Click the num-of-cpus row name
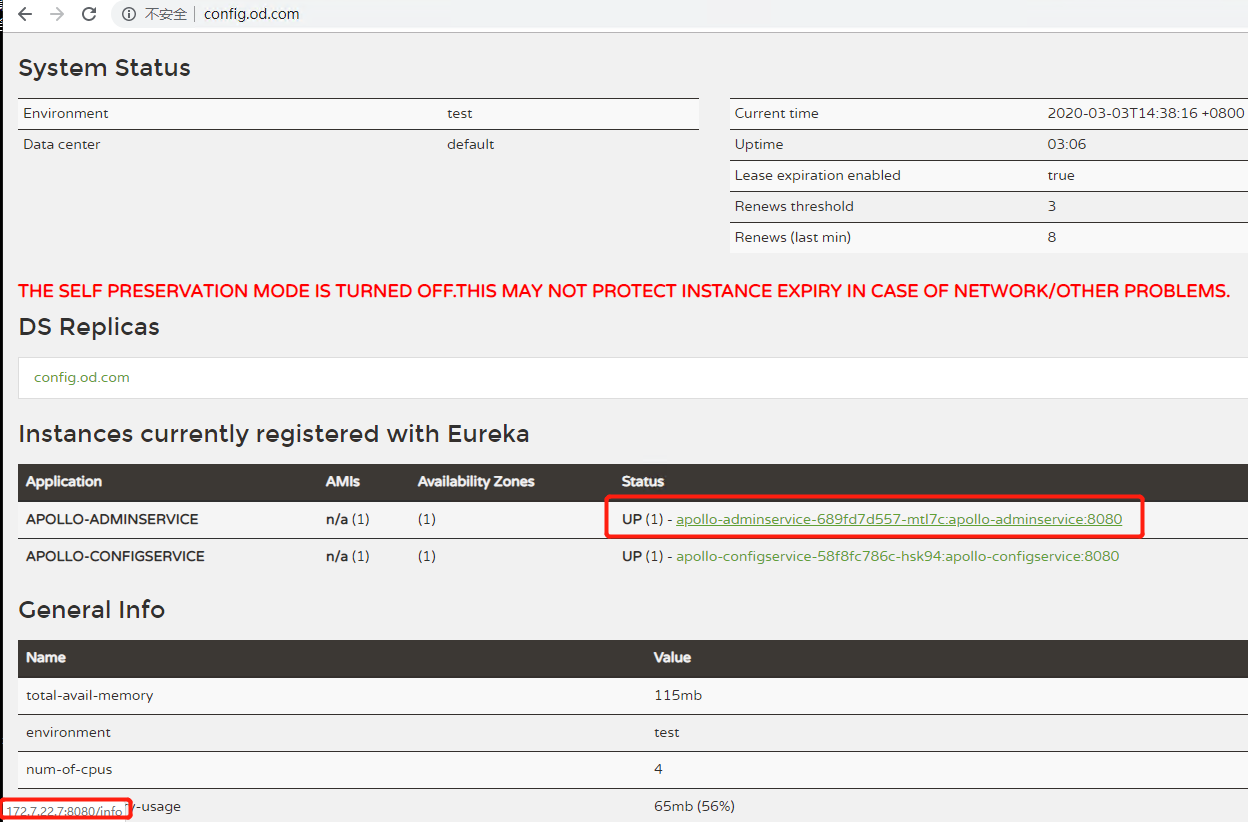Image resolution: width=1248 pixels, height=822 pixels. coord(68,769)
